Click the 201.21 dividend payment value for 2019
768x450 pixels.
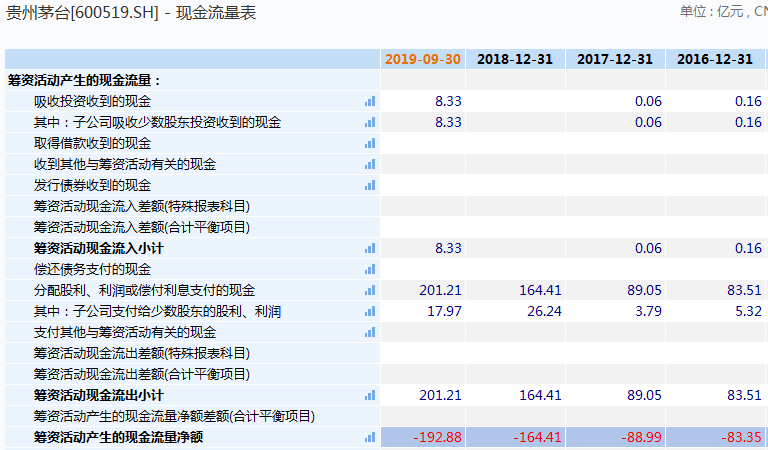pos(441,290)
